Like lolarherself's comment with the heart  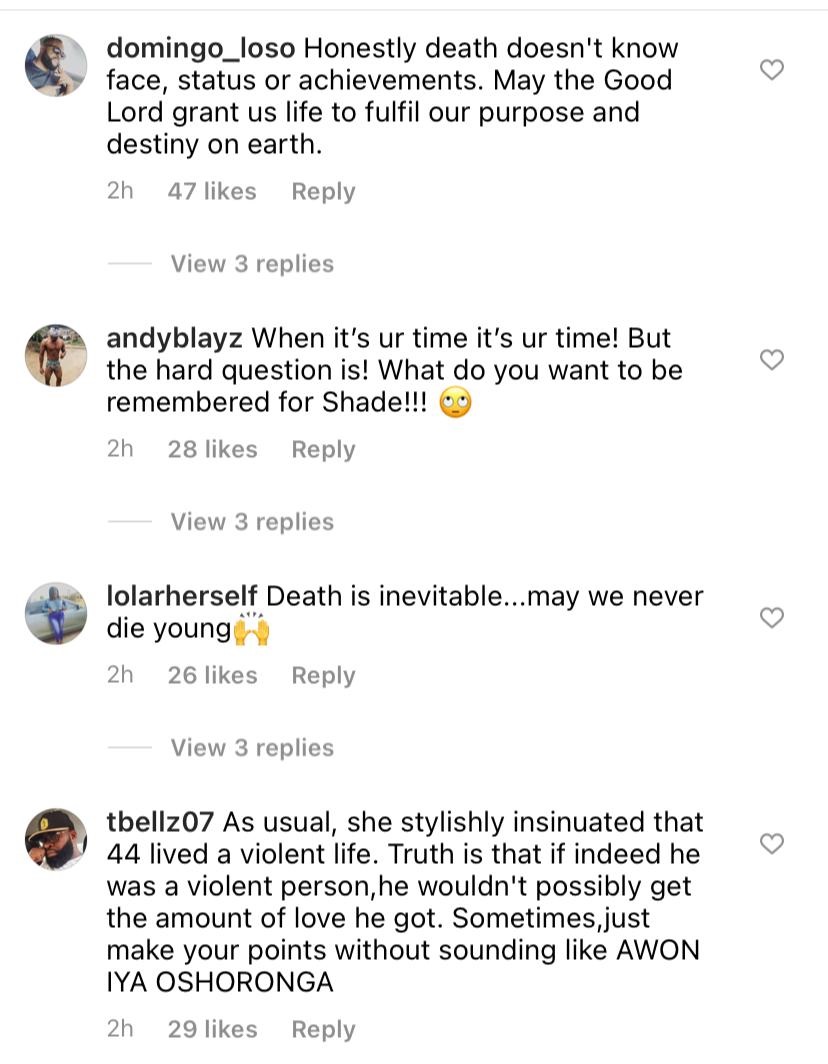coord(771,618)
